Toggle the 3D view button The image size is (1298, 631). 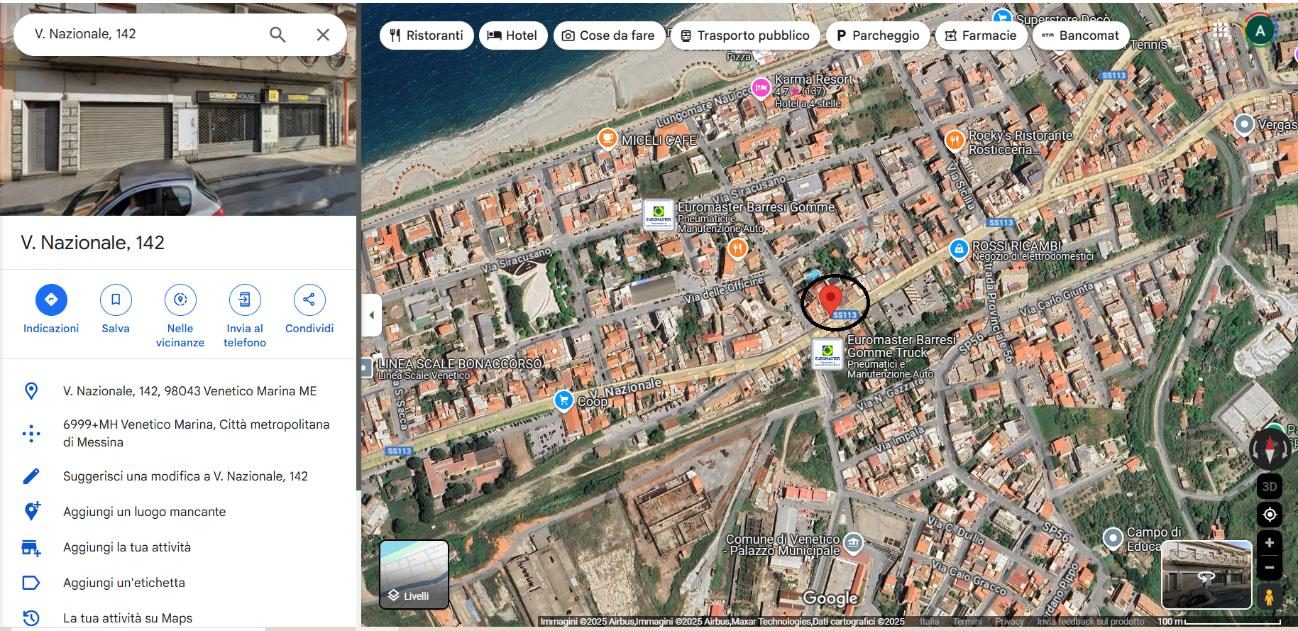coord(1270,487)
